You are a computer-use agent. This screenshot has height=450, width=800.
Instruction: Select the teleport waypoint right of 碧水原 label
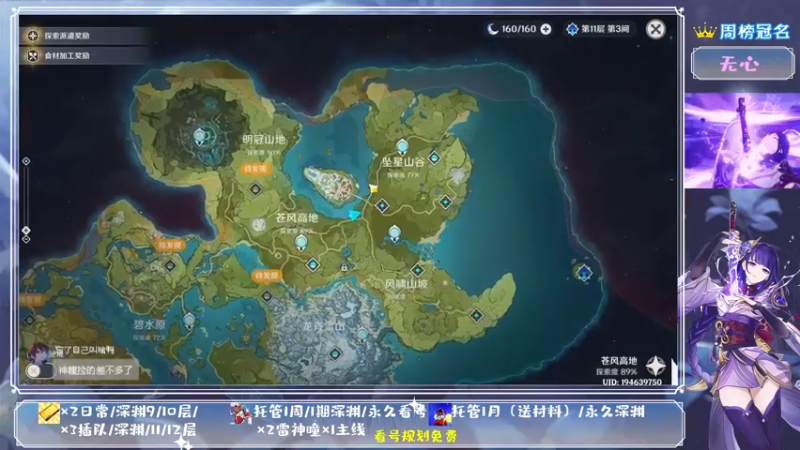point(189,320)
